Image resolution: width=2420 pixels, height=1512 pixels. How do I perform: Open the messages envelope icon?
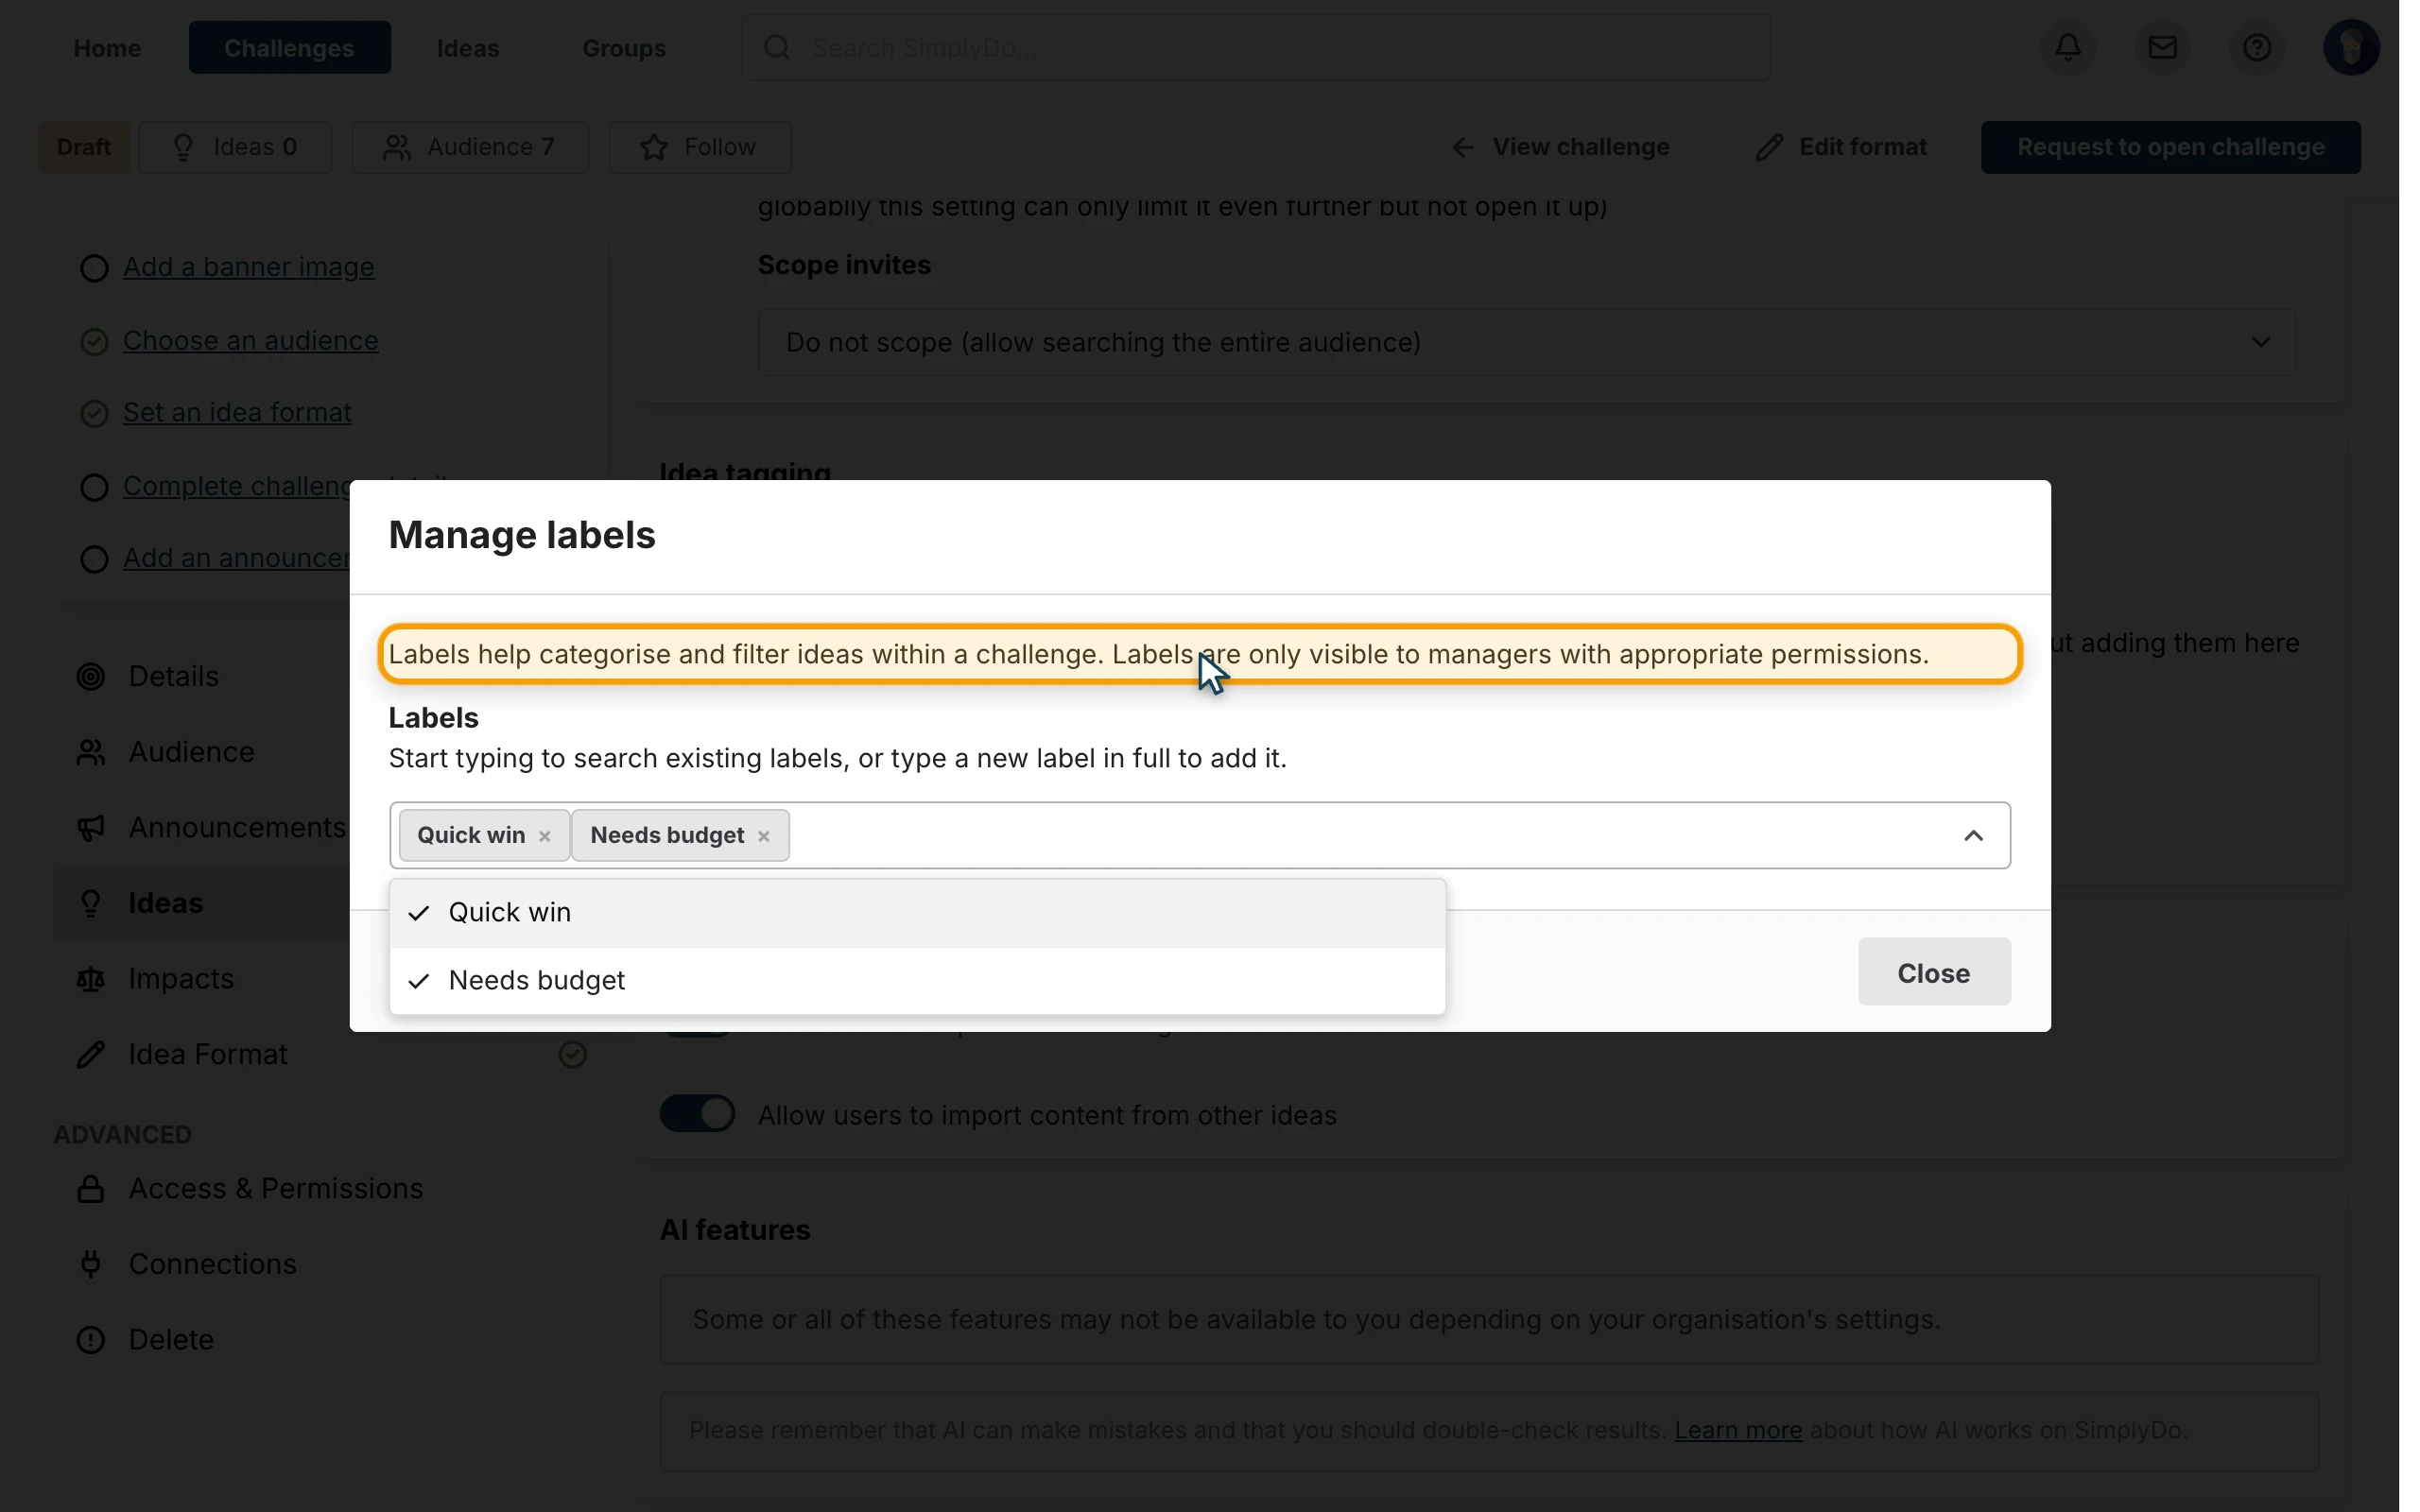coord(2162,47)
